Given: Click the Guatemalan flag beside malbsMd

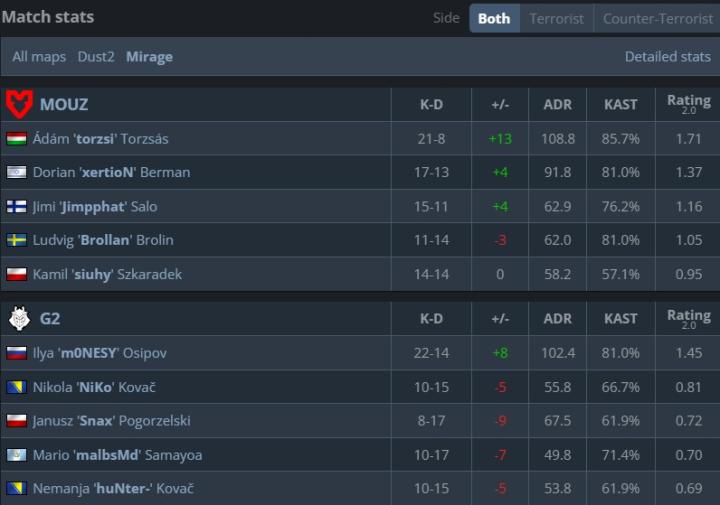Looking at the screenshot, I should [x=17, y=455].
